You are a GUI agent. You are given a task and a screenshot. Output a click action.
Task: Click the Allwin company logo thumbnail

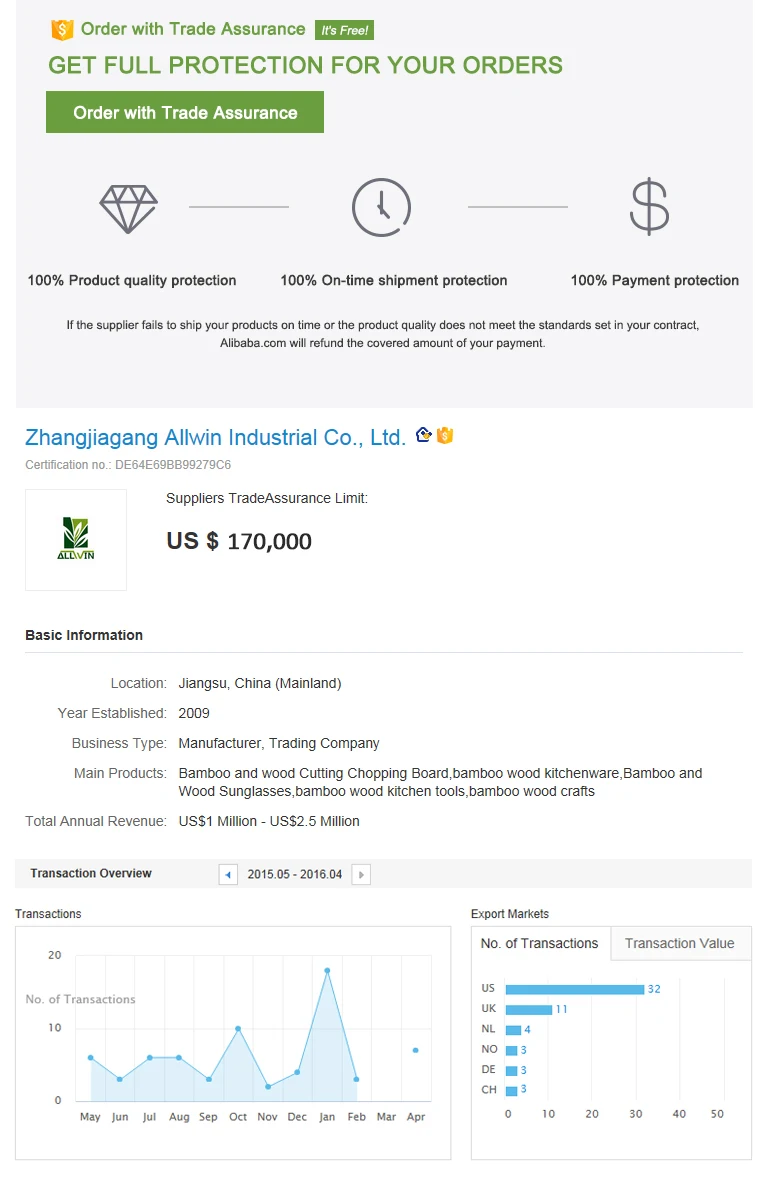coord(76,539)
